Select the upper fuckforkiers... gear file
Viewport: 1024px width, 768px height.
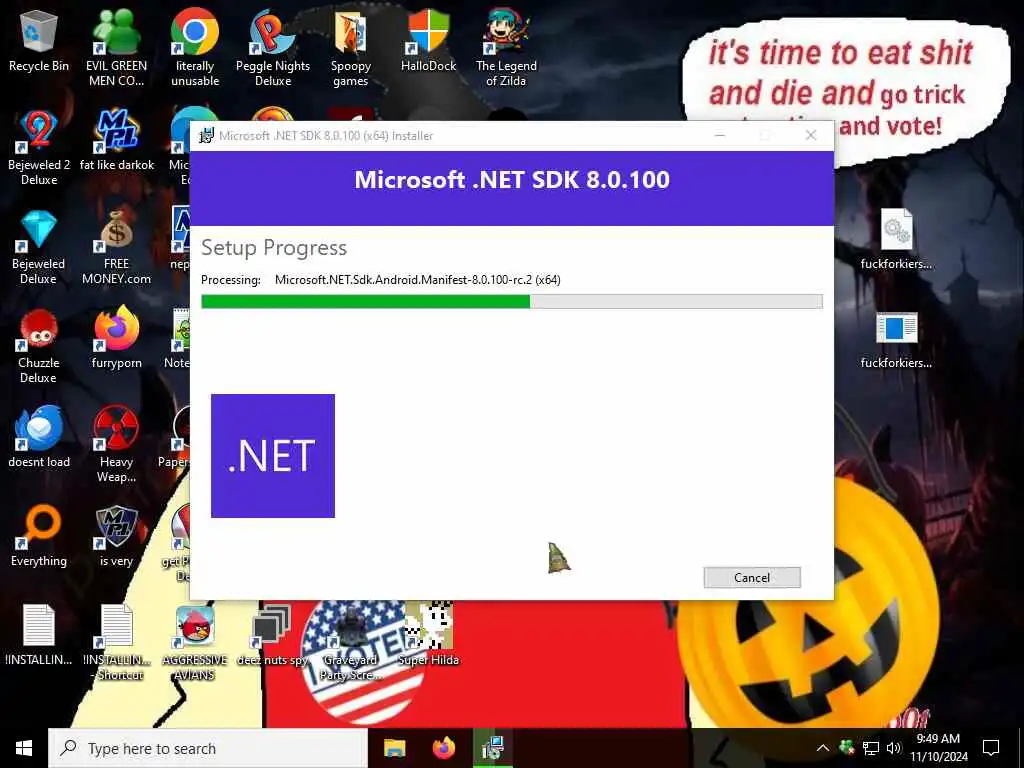896,239
